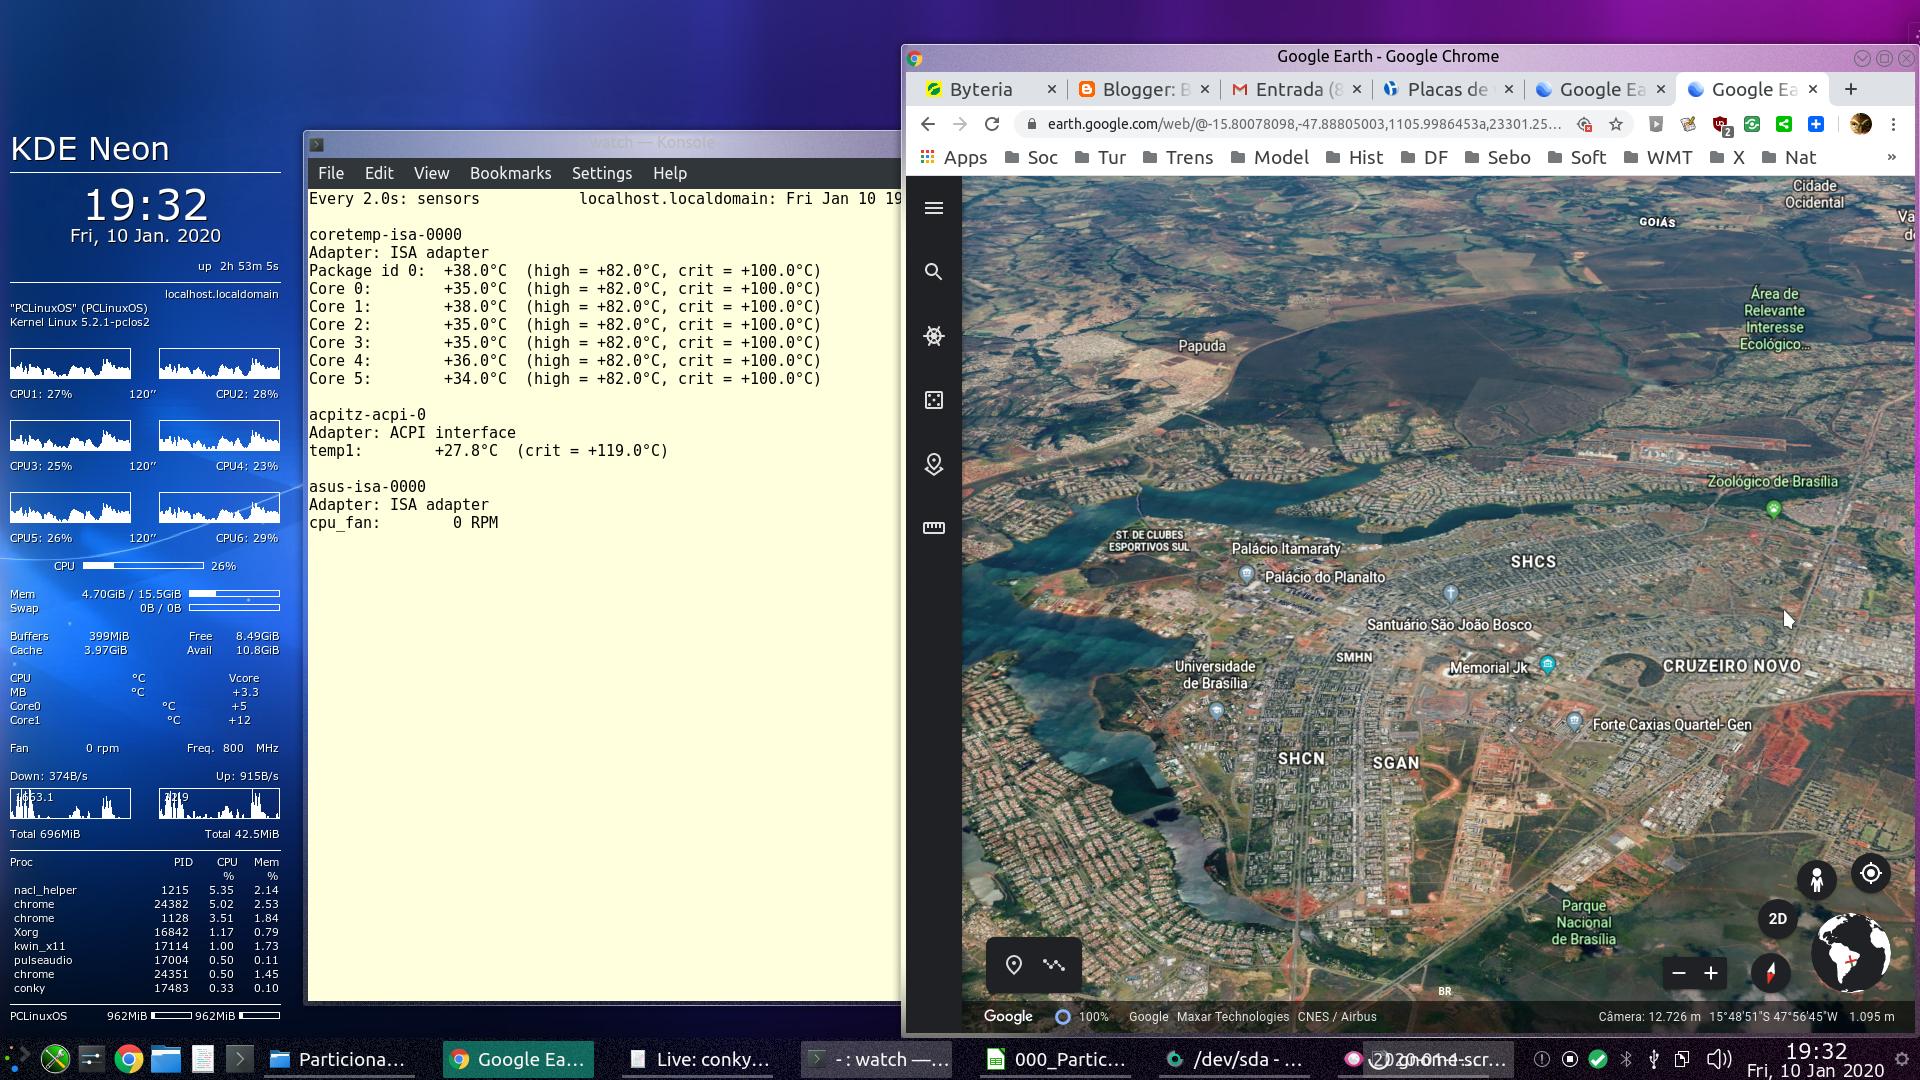The height and width of the screenshot is (1080, 1920).
Task: Open the Settings menu in Konsole
Action: coord(602,173)
